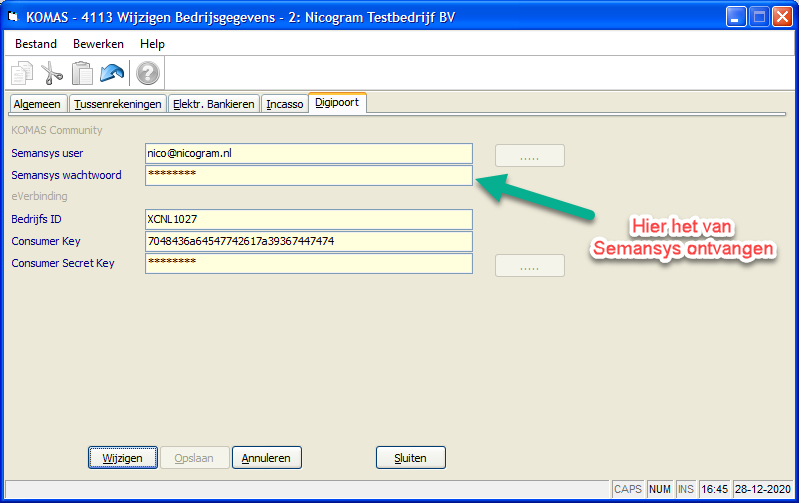This screenshot has width=799, height=503.
Task: Maximize the KOMAS window
Action: point(759,17)
